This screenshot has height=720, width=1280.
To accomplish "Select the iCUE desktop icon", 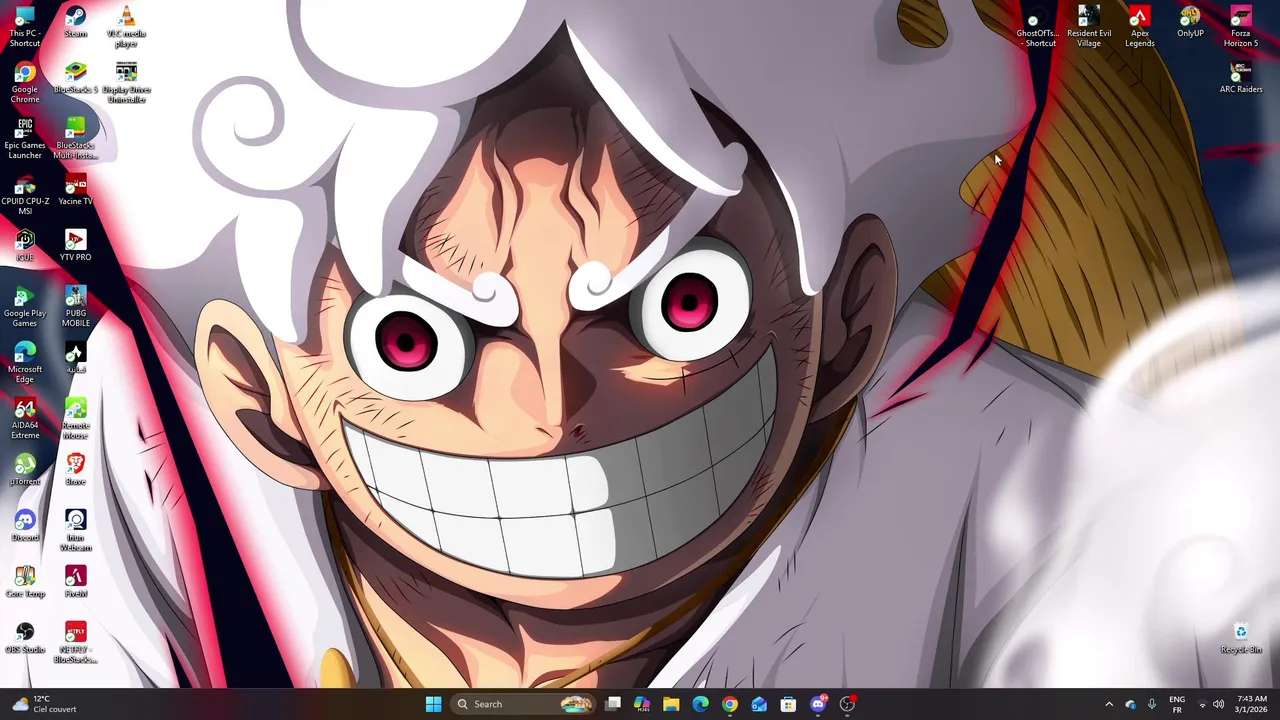I will click(25, 246).
